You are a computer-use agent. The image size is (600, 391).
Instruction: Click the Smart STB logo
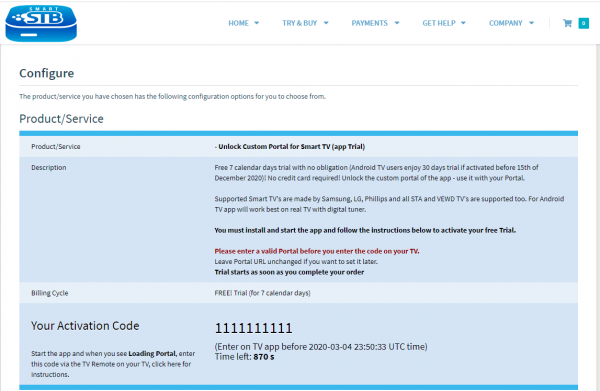tap(41, 23)
